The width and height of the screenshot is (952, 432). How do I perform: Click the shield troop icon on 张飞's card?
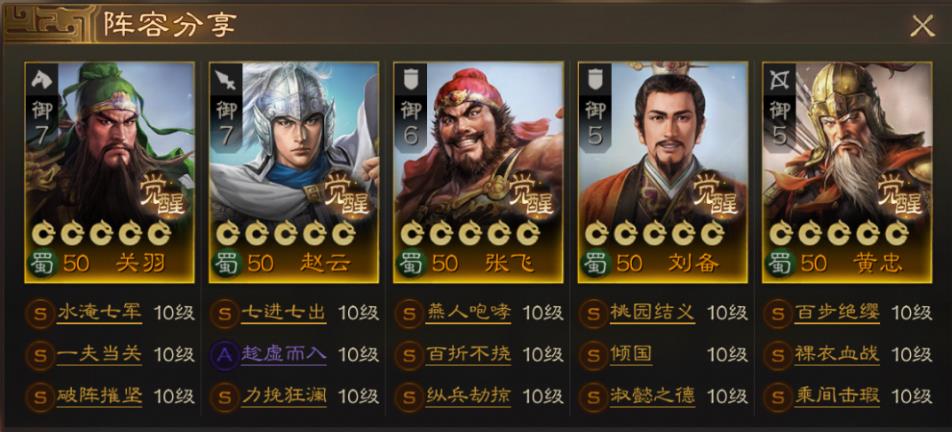point(410,78)
